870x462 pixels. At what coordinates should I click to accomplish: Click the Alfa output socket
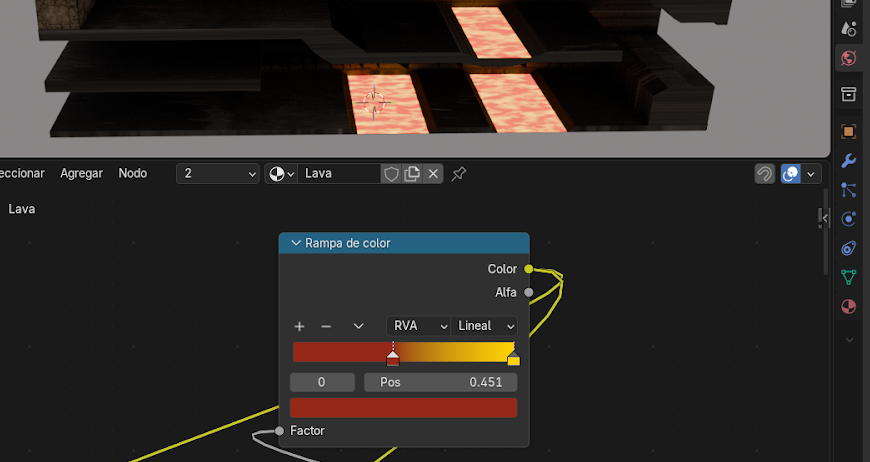tap(529, 292)
